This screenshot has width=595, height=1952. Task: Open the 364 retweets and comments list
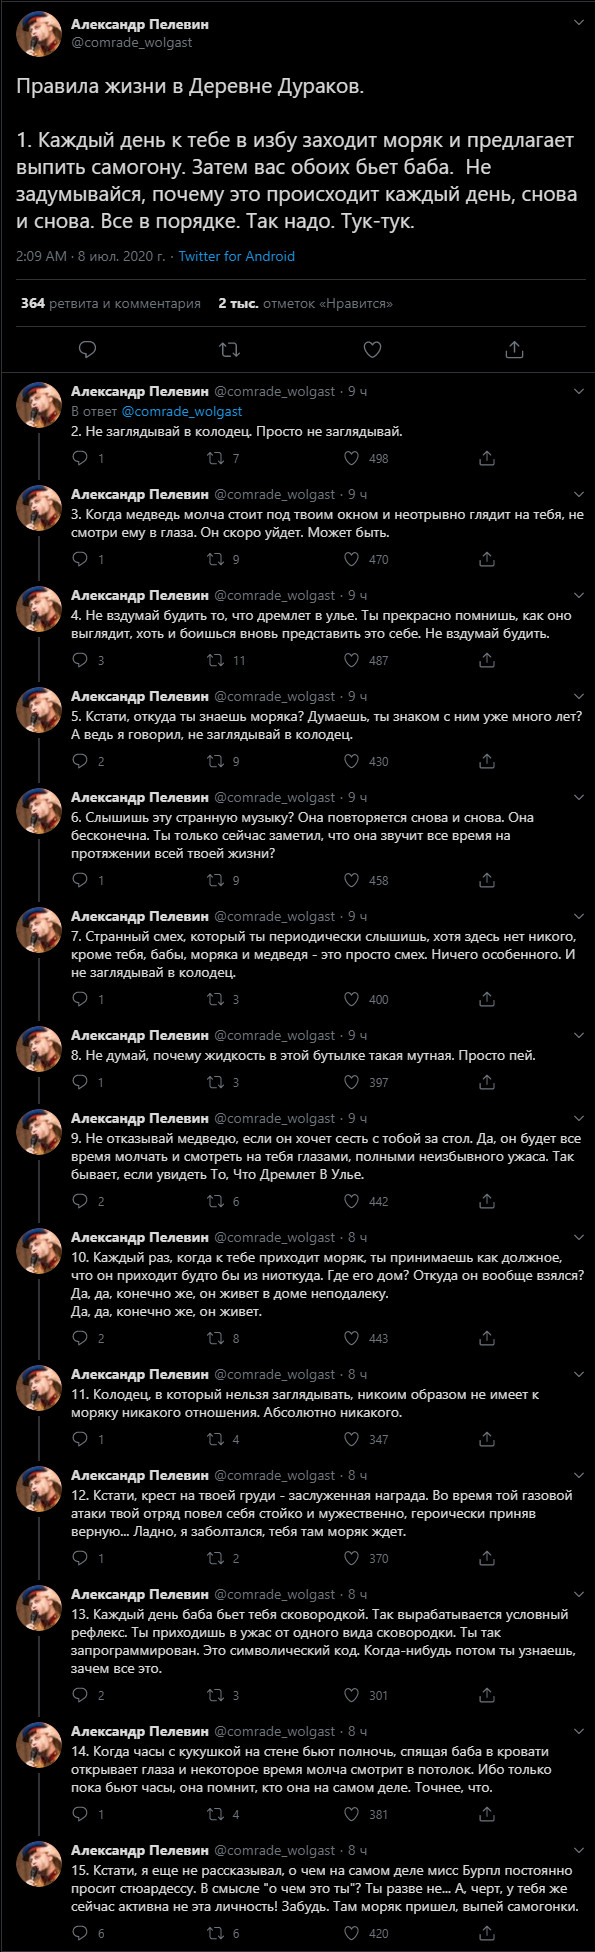(111, 303)
